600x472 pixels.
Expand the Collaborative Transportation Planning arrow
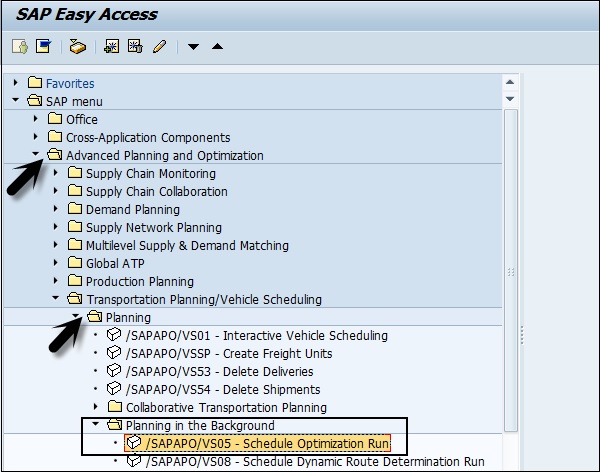pyautogui.click(x=96, y=407)
